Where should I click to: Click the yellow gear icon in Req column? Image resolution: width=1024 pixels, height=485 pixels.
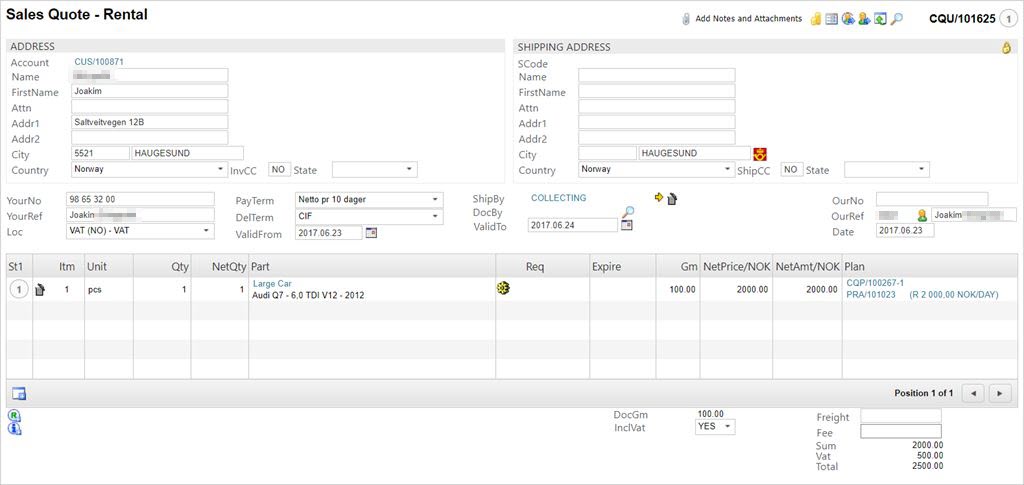503,288
